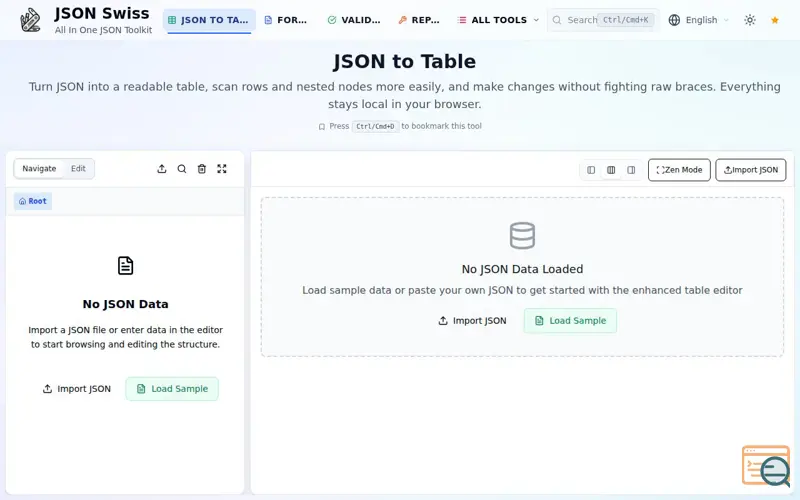Viewport: 800px width, 500px height.
Task: Click Import JSON in the left panel
Action: 77,389
